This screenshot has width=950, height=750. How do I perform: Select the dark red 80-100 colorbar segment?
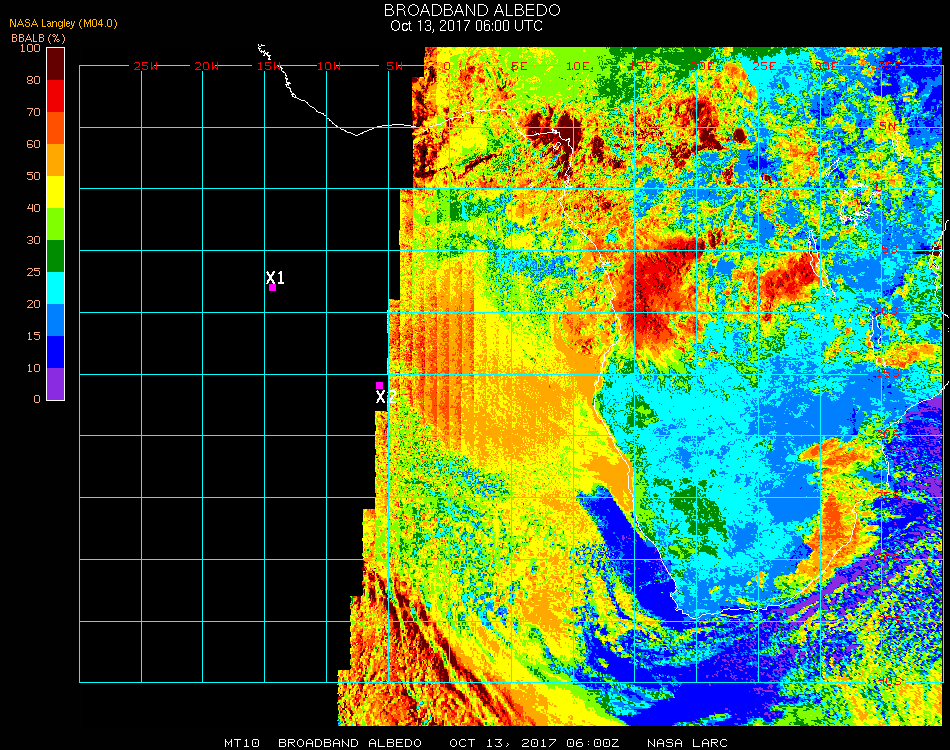[56, 64]
